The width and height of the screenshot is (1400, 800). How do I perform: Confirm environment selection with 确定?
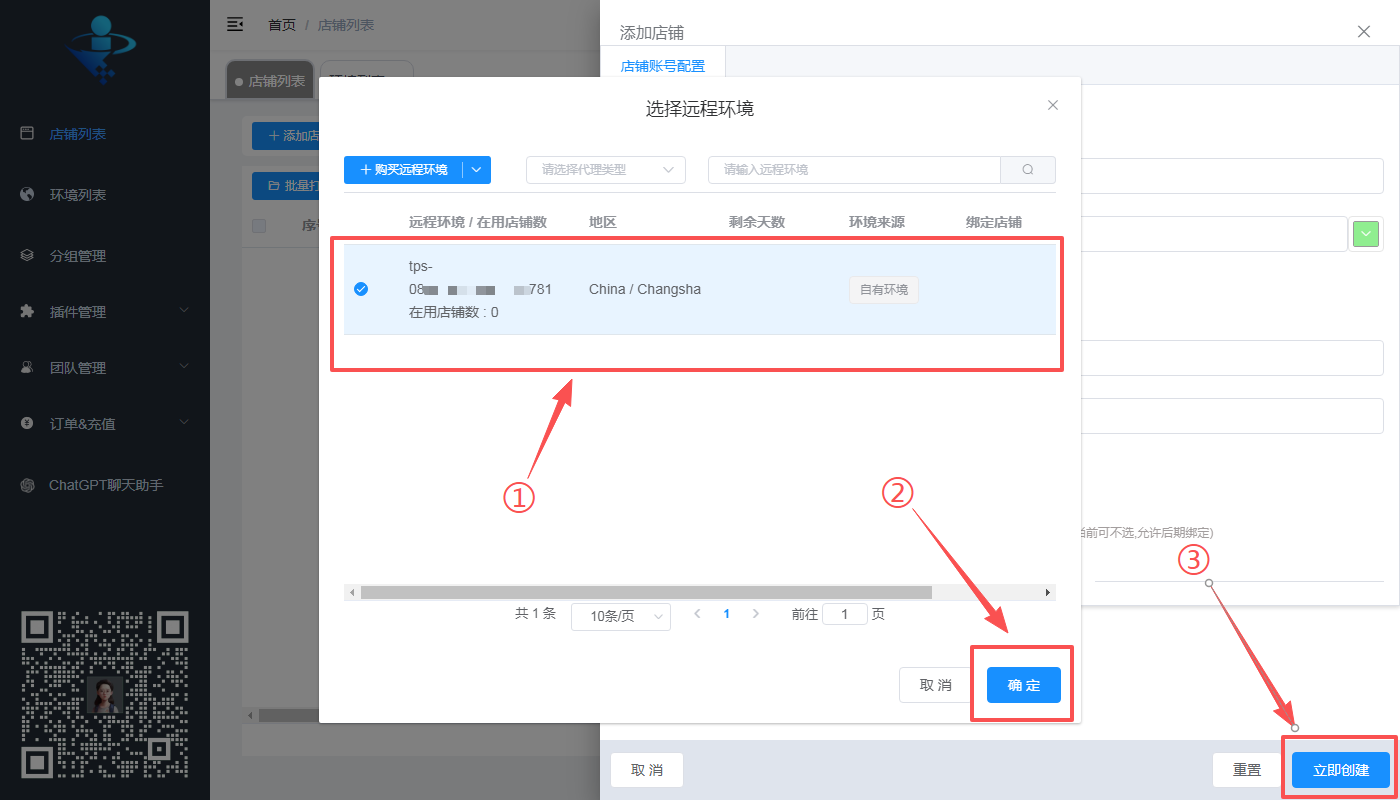(x=1023, y=684)
